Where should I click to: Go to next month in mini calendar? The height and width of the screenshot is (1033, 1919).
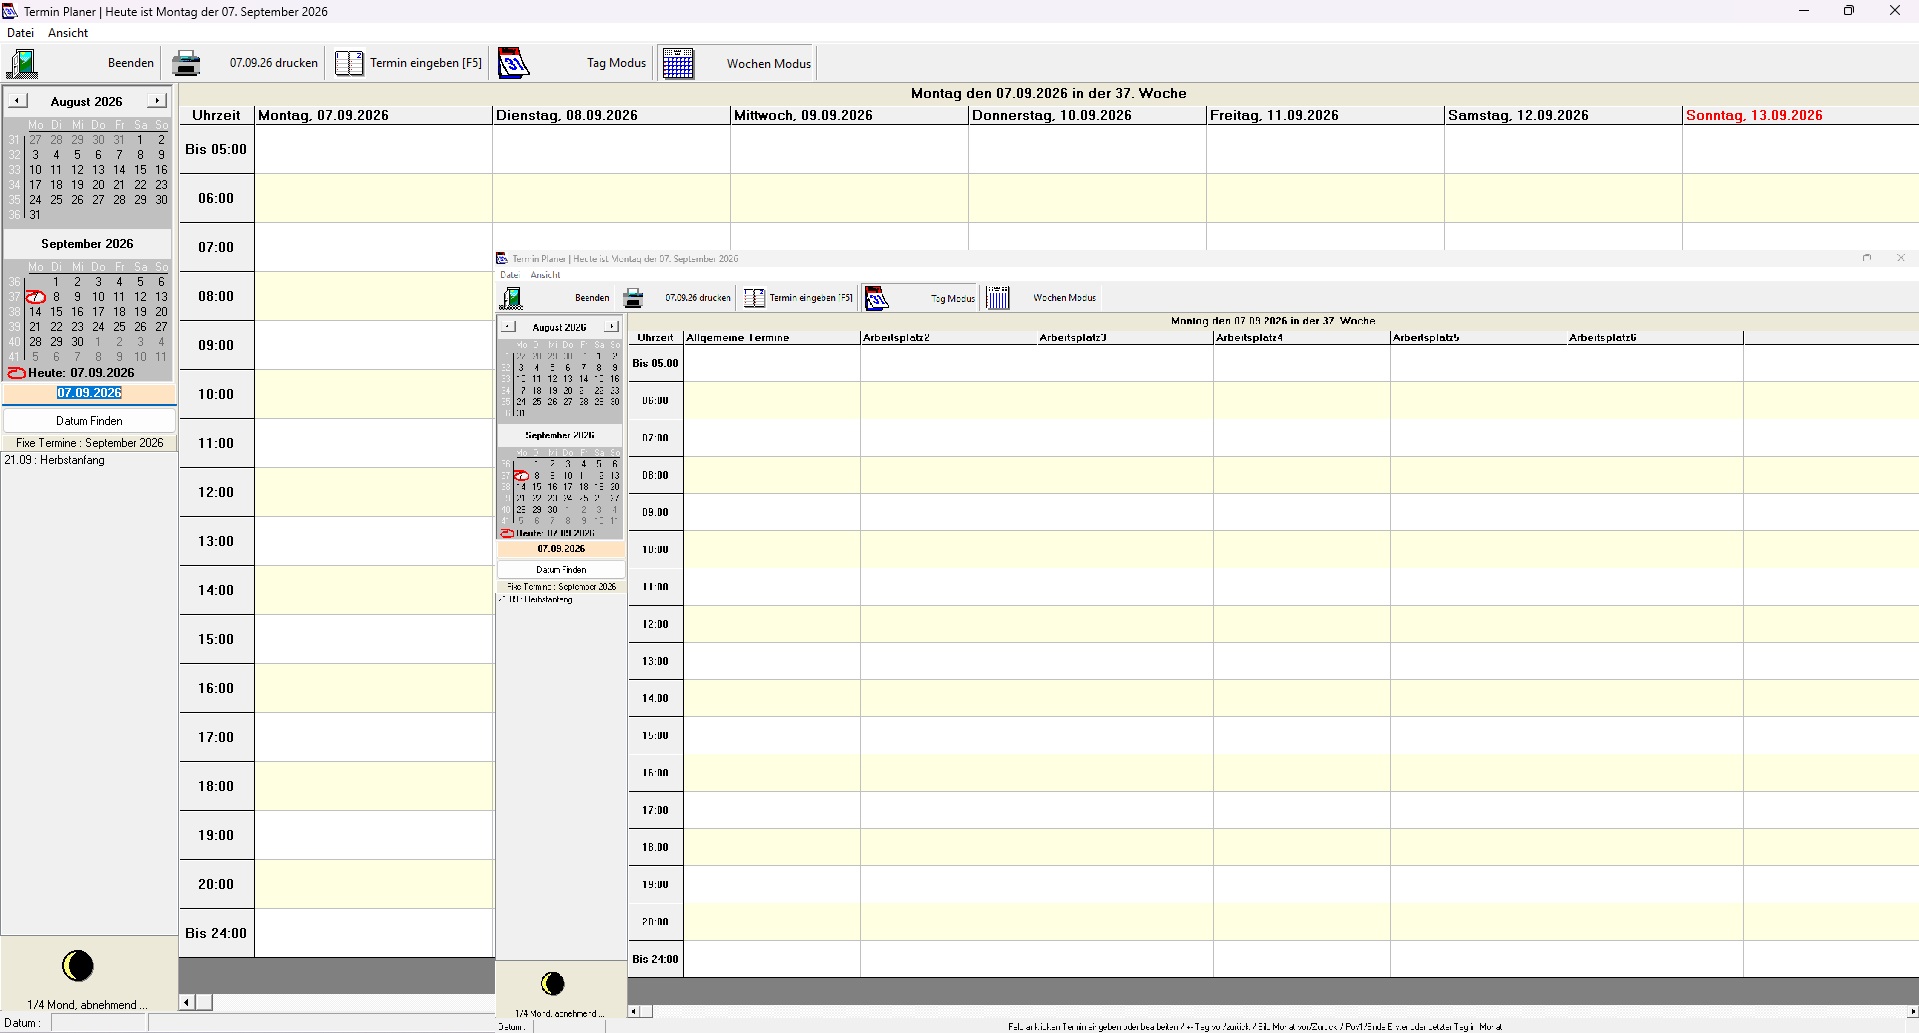[156, 101]
